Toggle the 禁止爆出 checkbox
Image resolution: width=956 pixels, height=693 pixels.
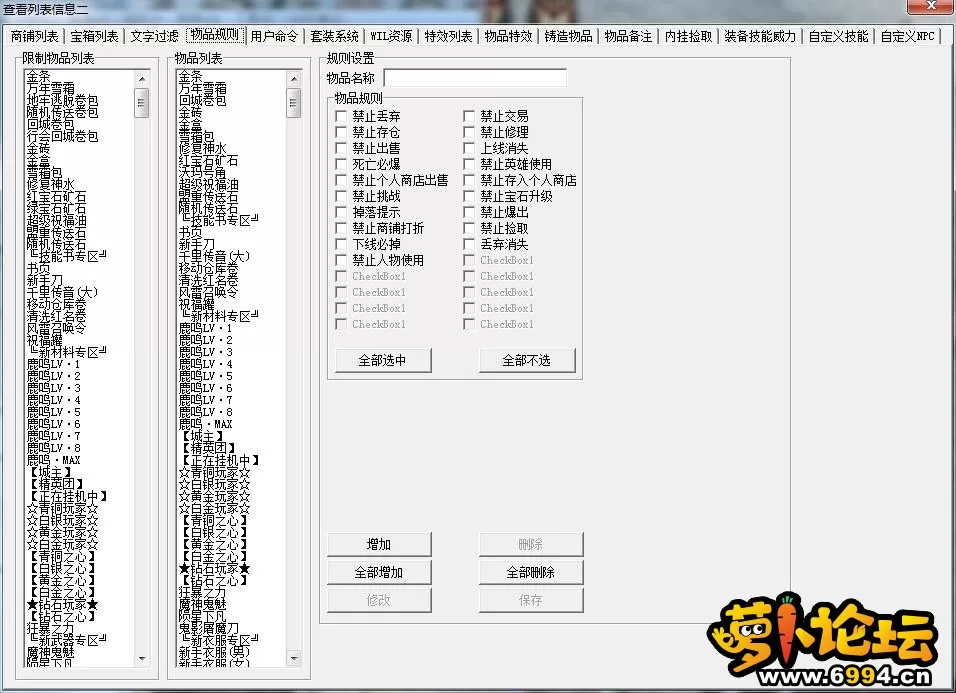pyautogui.click(x=469, y=212)
